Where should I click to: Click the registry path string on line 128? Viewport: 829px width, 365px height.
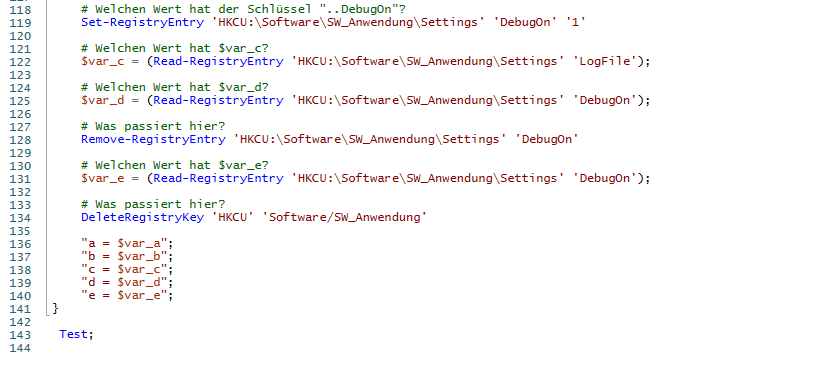click(370, 140)
